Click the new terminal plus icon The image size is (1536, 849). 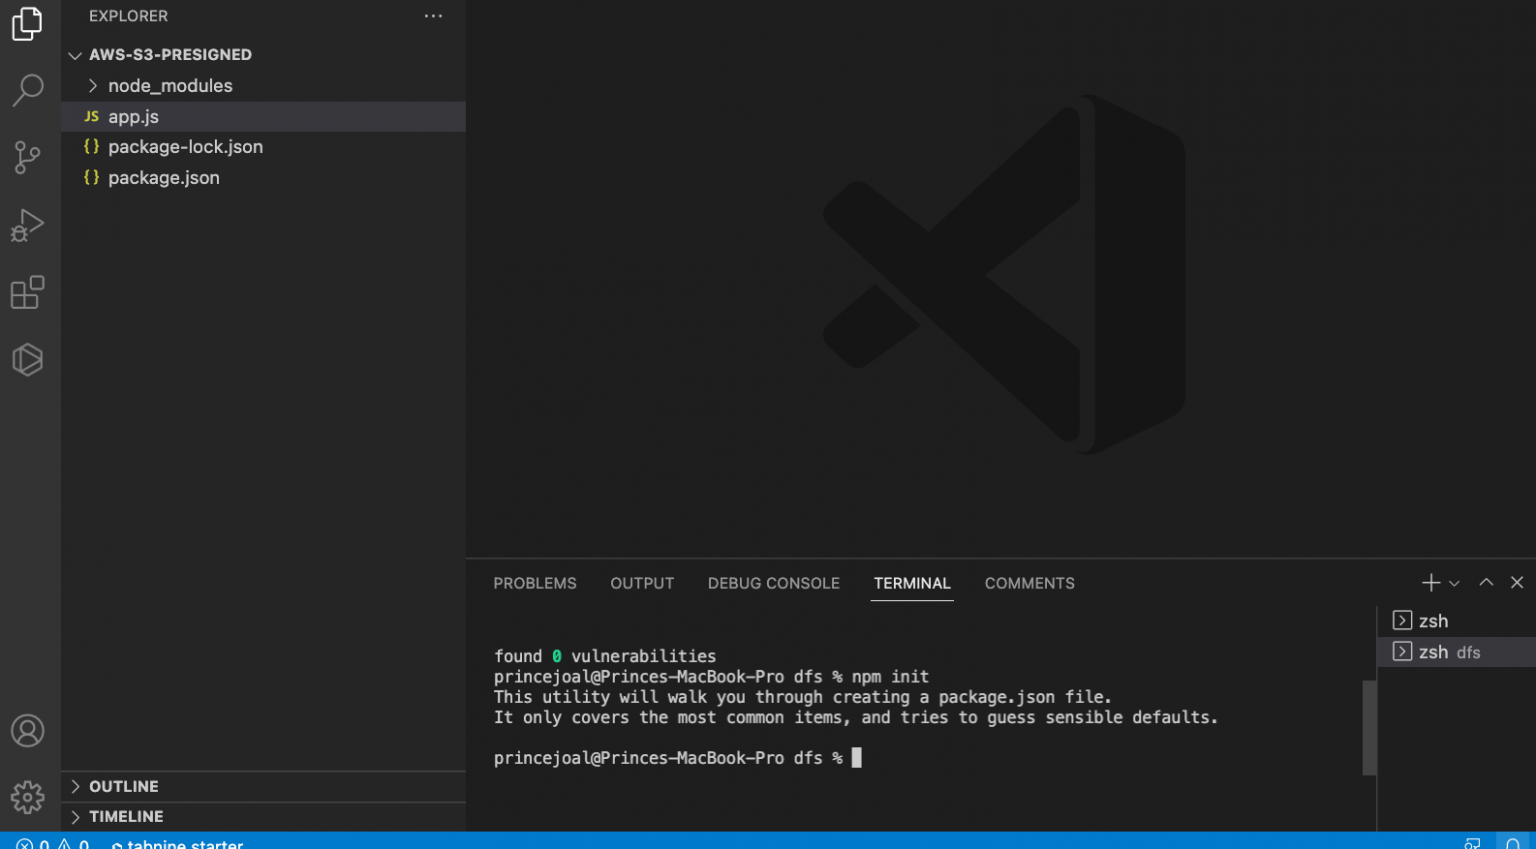(x=1430, y=583)
